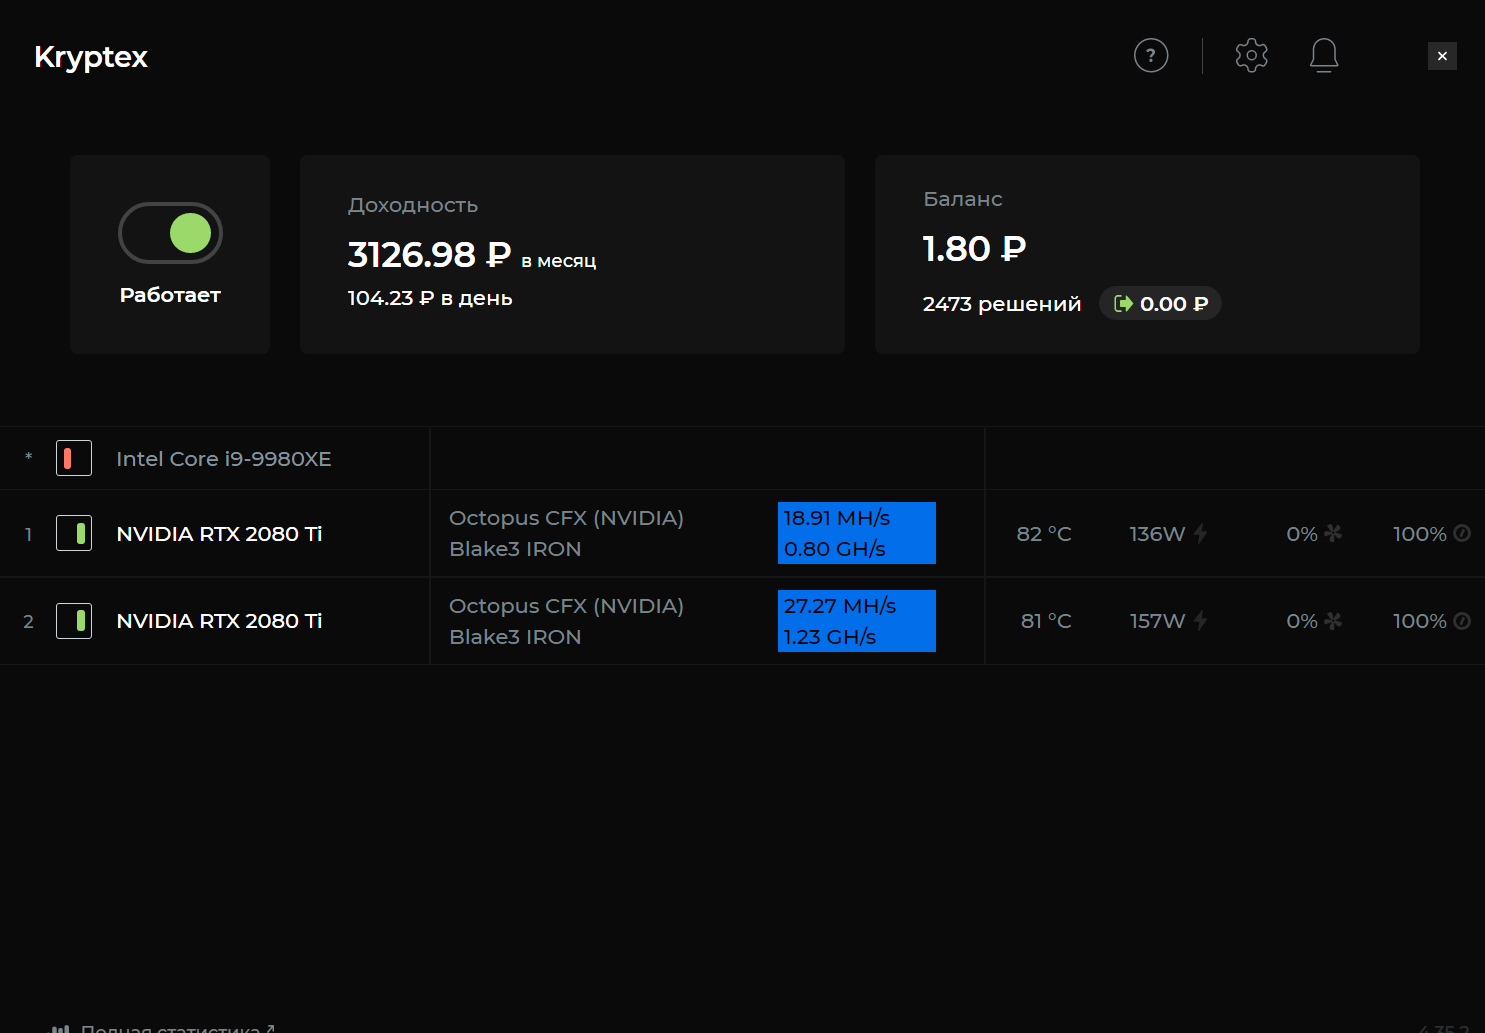Image resolution: width=1485 pixels, height=1033 pixels.
Task: Toggle the Intel Core i9-9980XE device indicator
Action: (74, 458)
